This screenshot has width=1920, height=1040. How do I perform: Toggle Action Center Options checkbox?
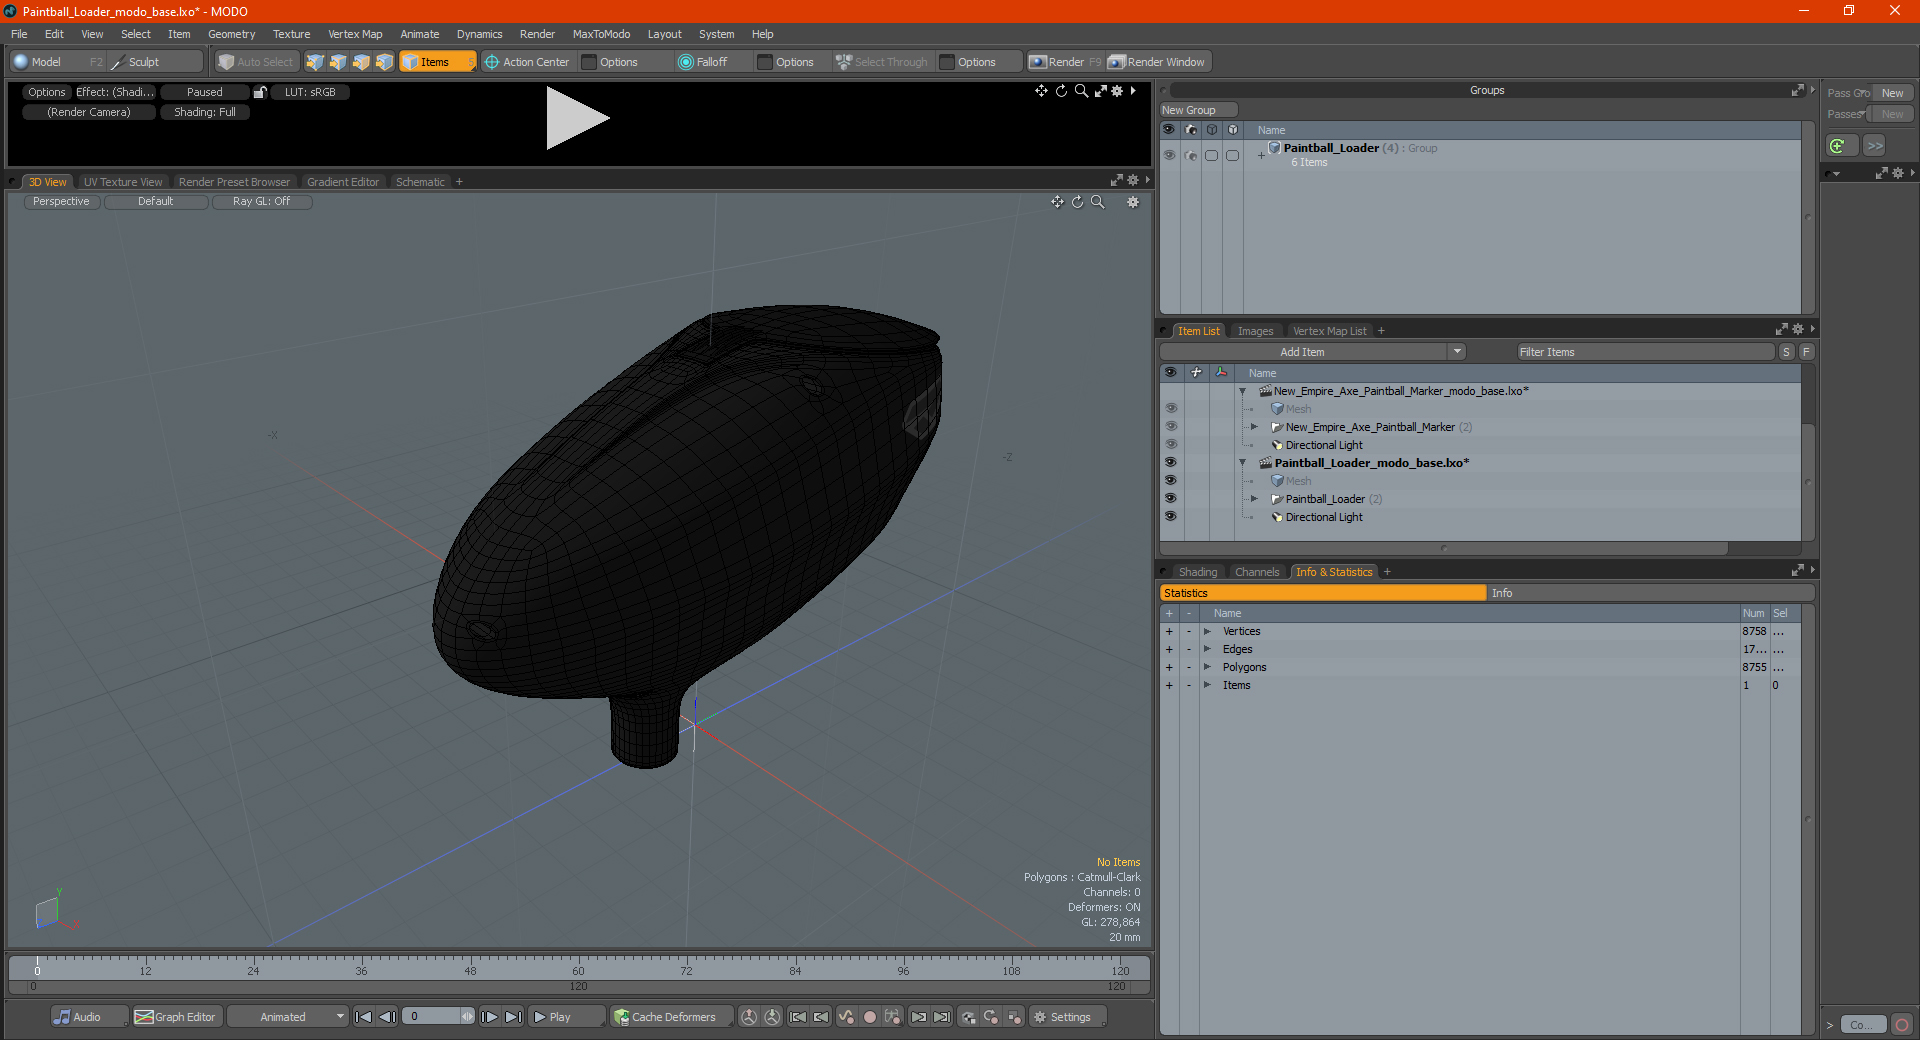589,62
